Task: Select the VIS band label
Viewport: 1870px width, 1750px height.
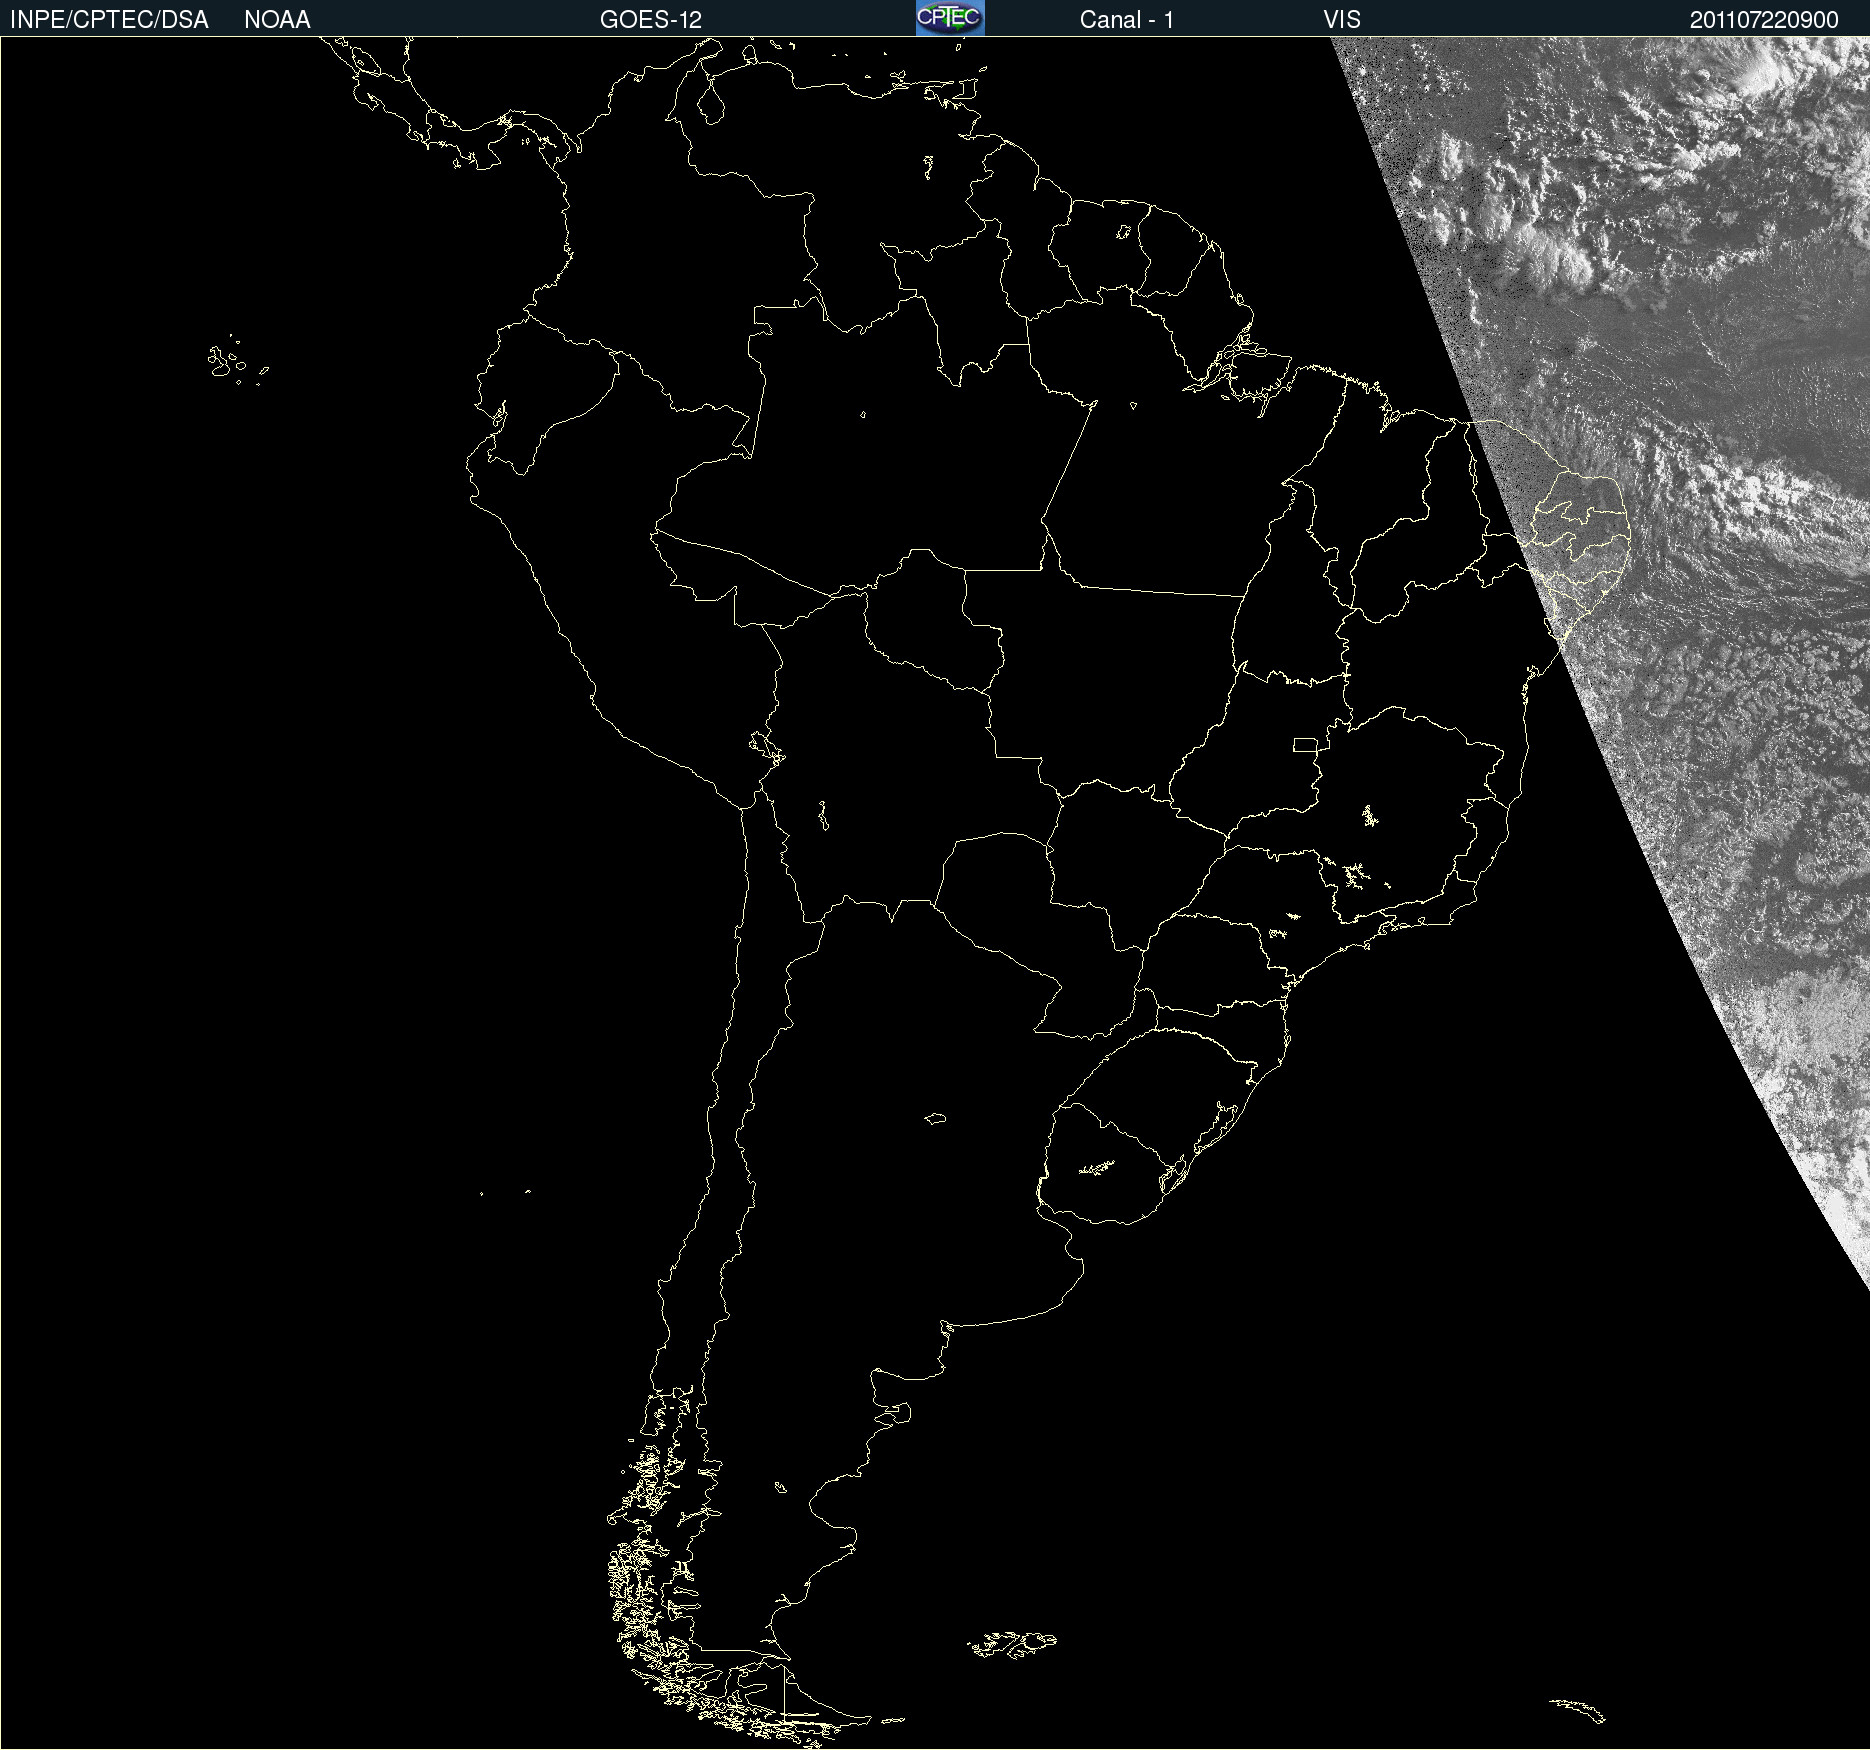Action: [x=1342, y=20]
